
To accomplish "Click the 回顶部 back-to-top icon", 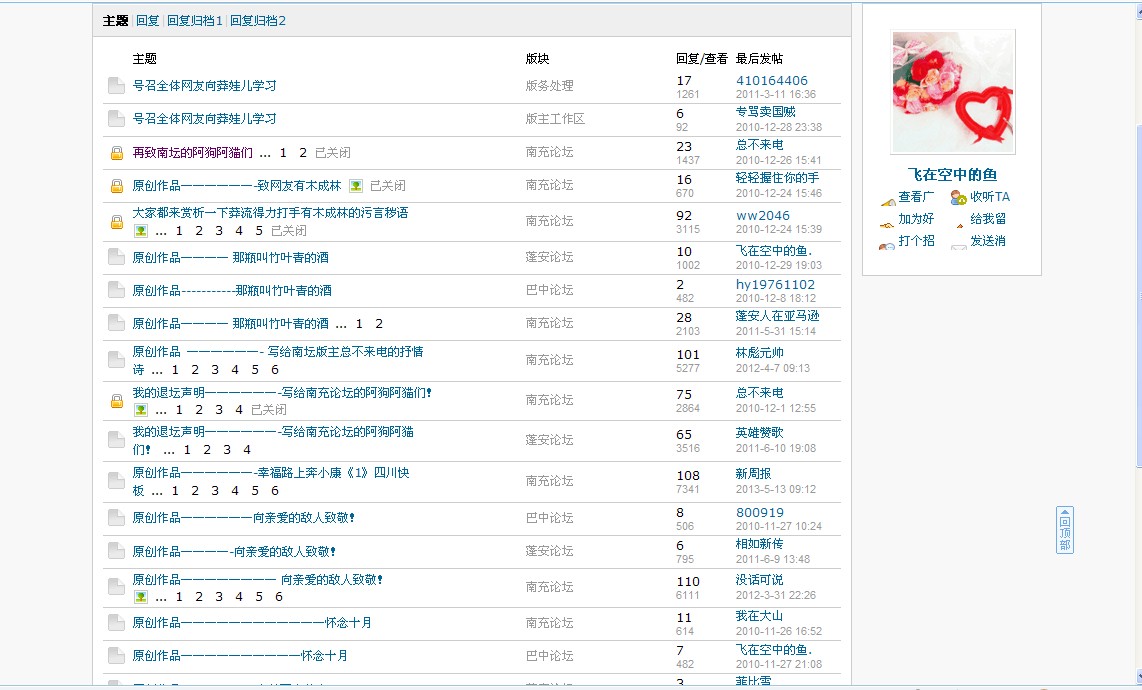I will click(1065, 530).
